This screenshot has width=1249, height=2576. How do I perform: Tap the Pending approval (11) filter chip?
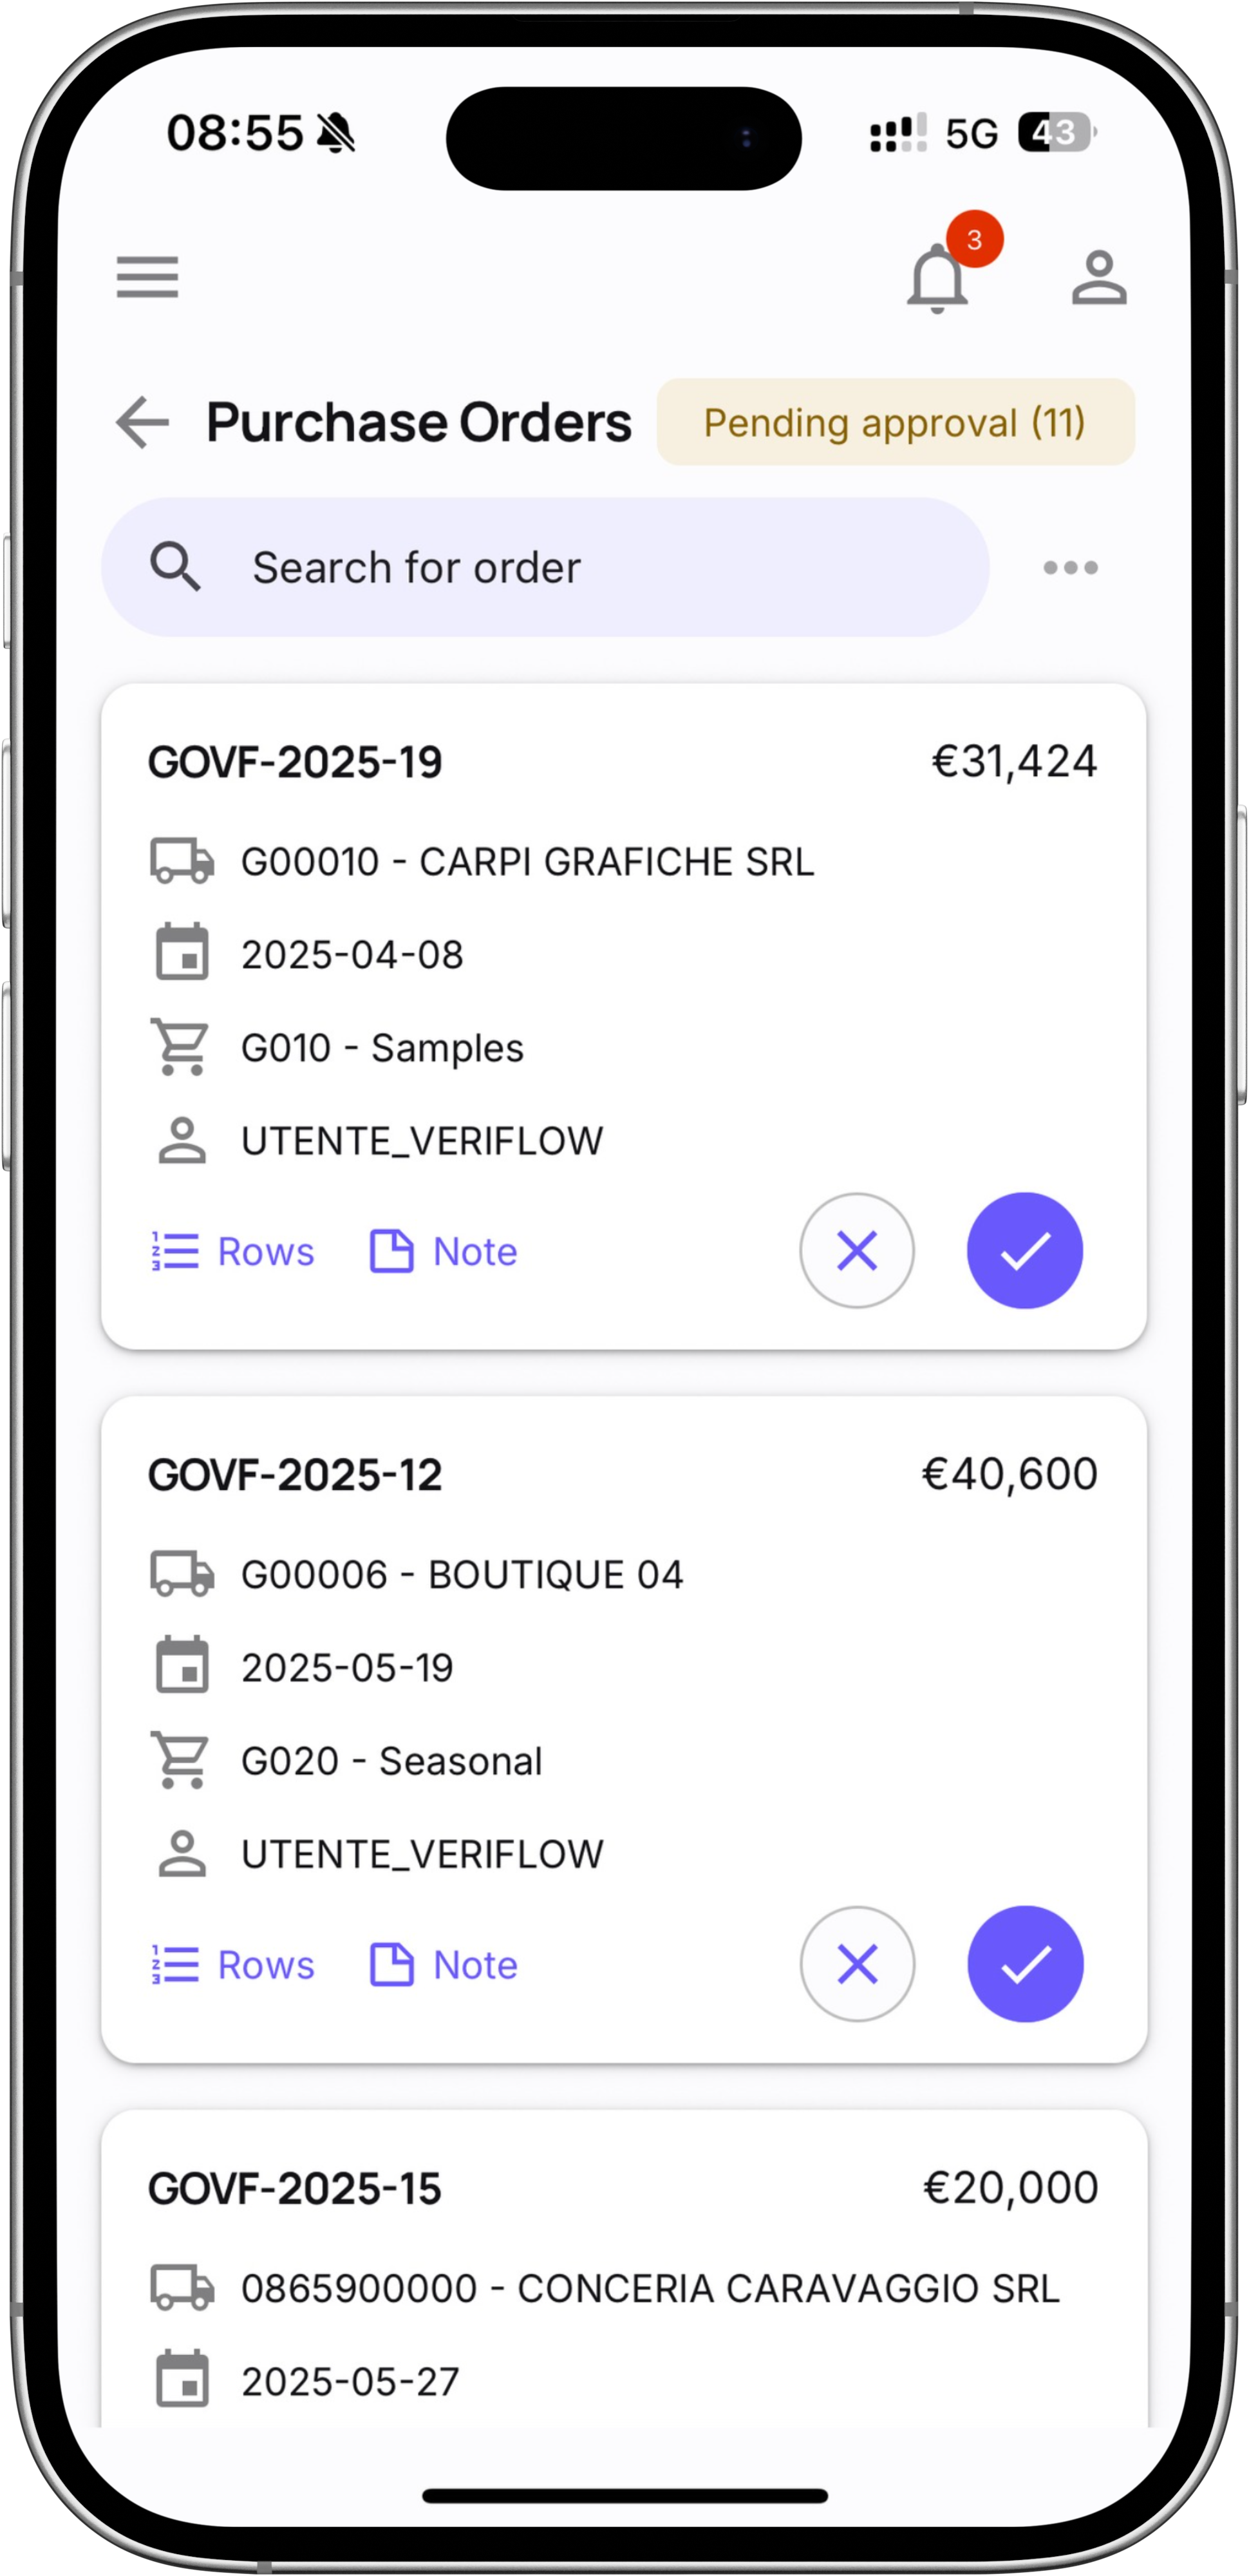(x=895, y=422)
